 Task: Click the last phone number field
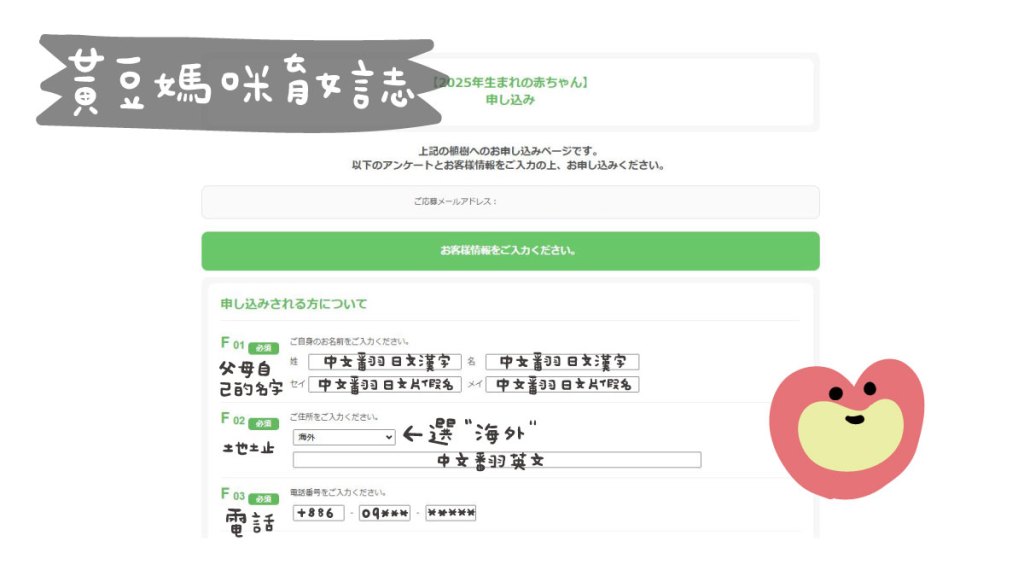pyautogui.click(x=451, y=513)
